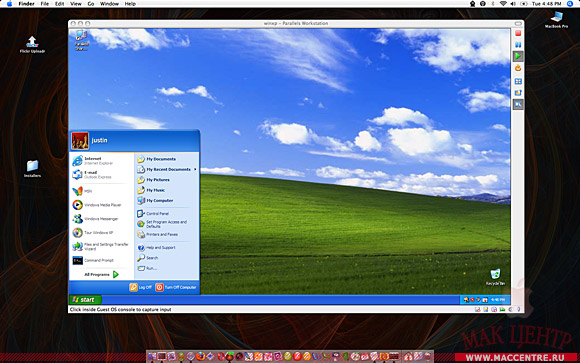
Task: Open My Music
Action: tap(151, 190)
